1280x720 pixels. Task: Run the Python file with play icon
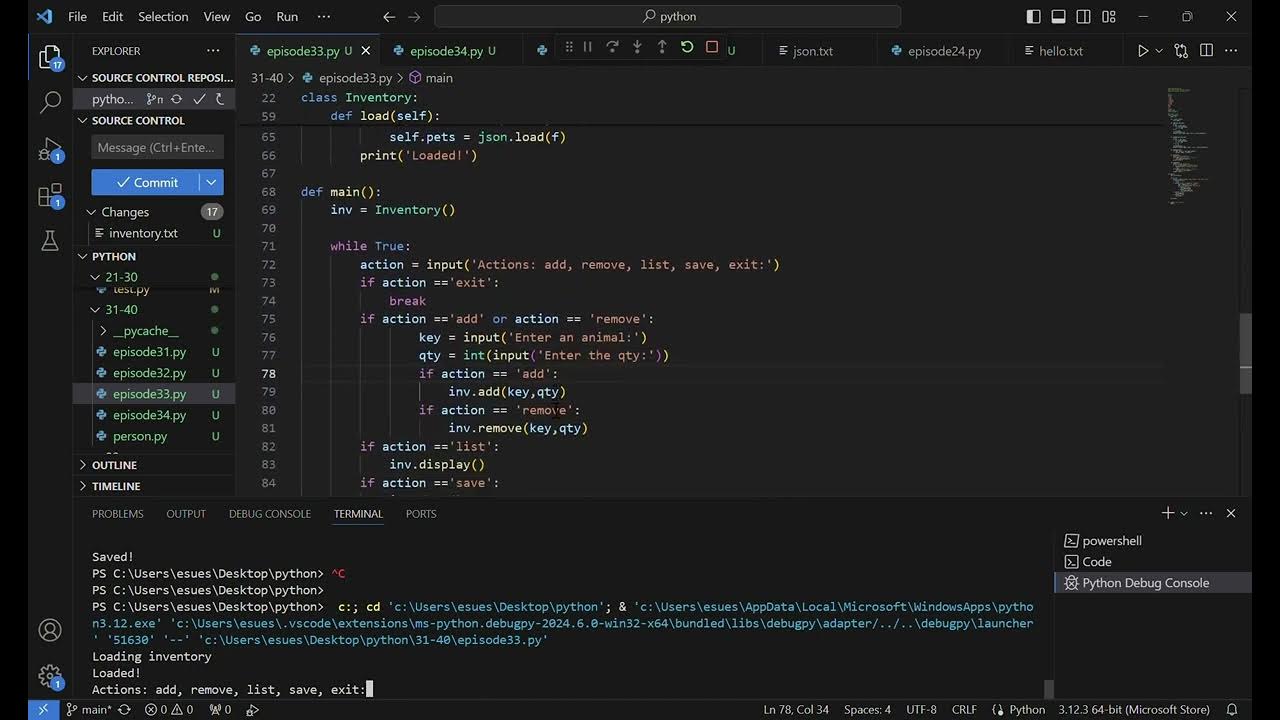coord(1143,51)
